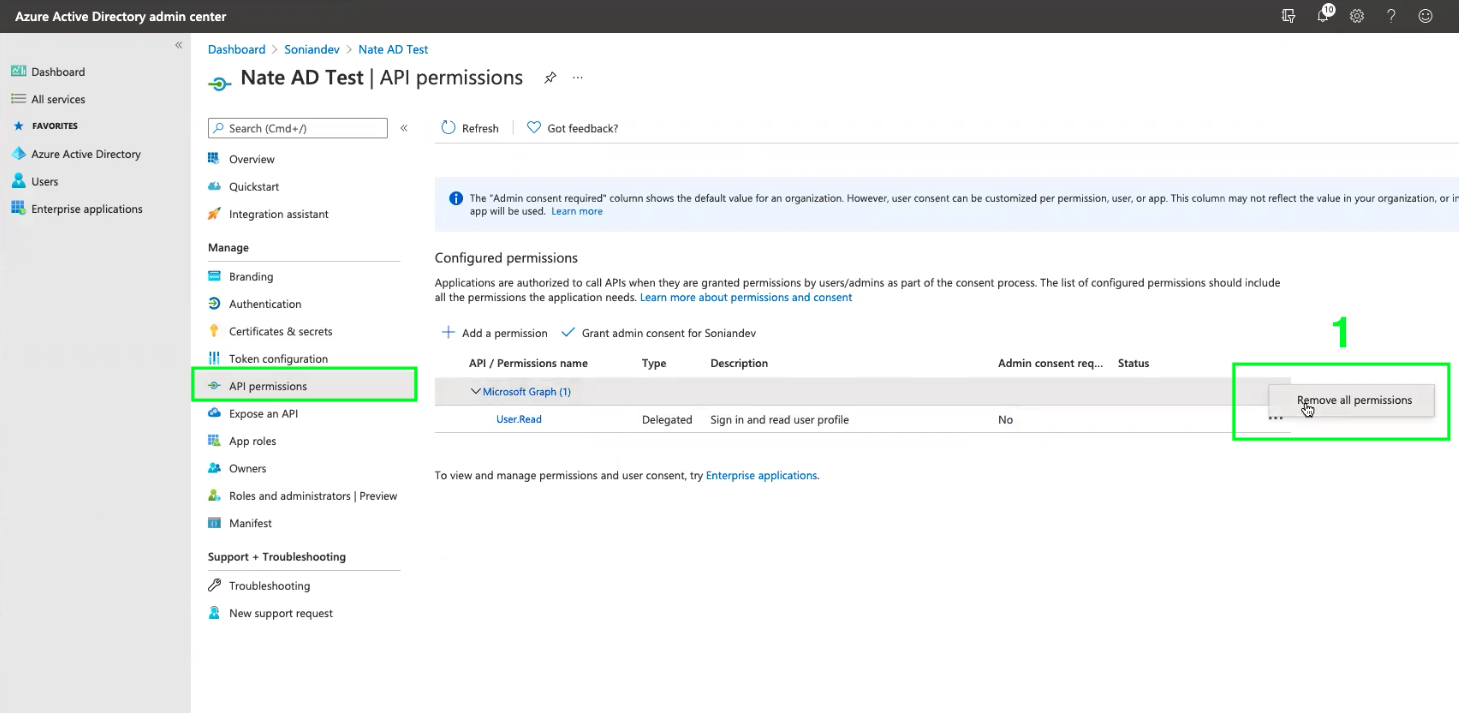
Task: Click the App roles grid icon
Action: click(214, 440)
